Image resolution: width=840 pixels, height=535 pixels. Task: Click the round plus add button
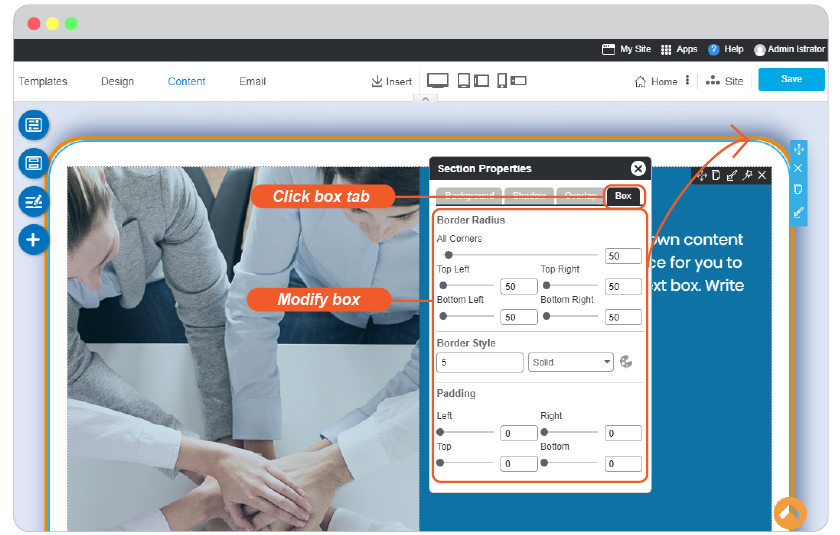pos(34,239)
